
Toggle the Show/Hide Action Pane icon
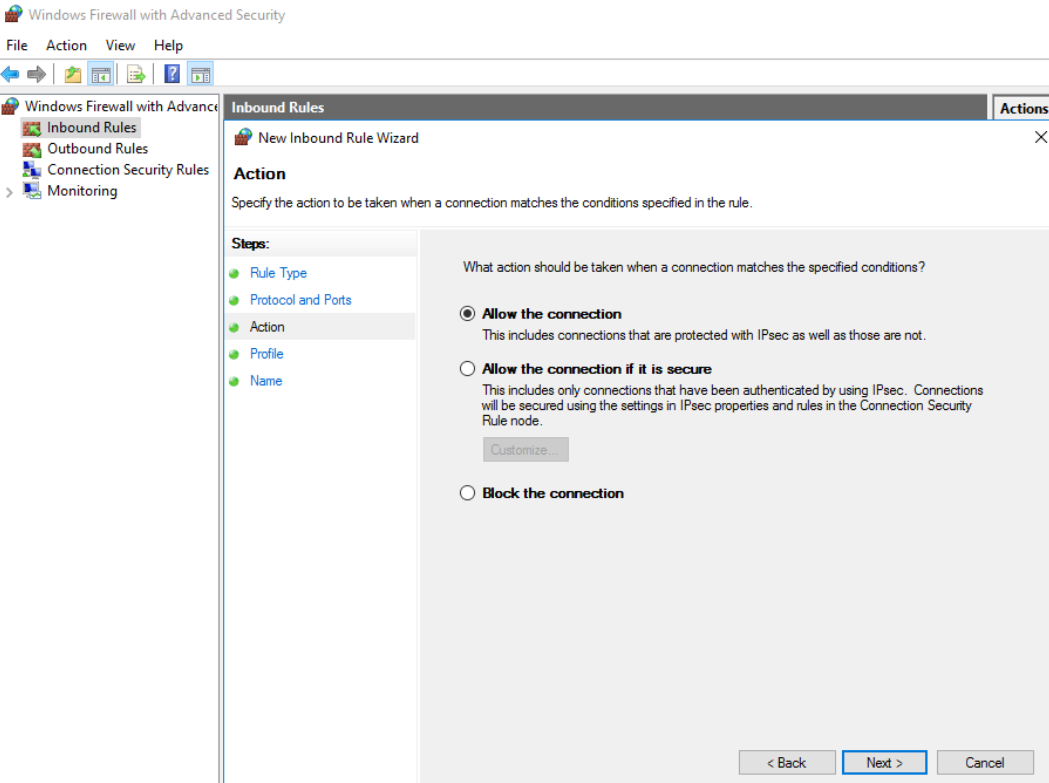200,74
